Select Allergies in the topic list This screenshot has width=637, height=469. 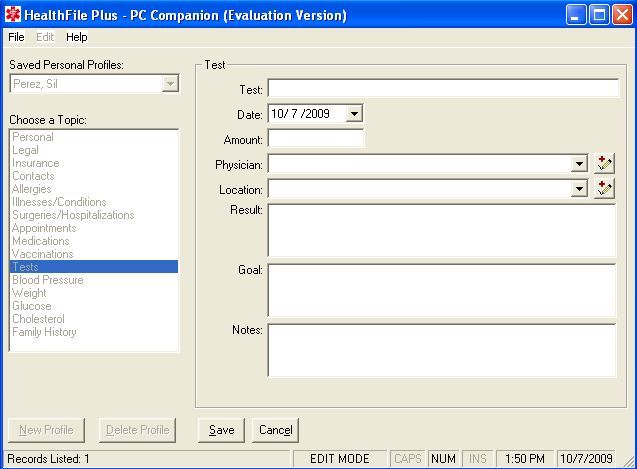coord(93,189)
